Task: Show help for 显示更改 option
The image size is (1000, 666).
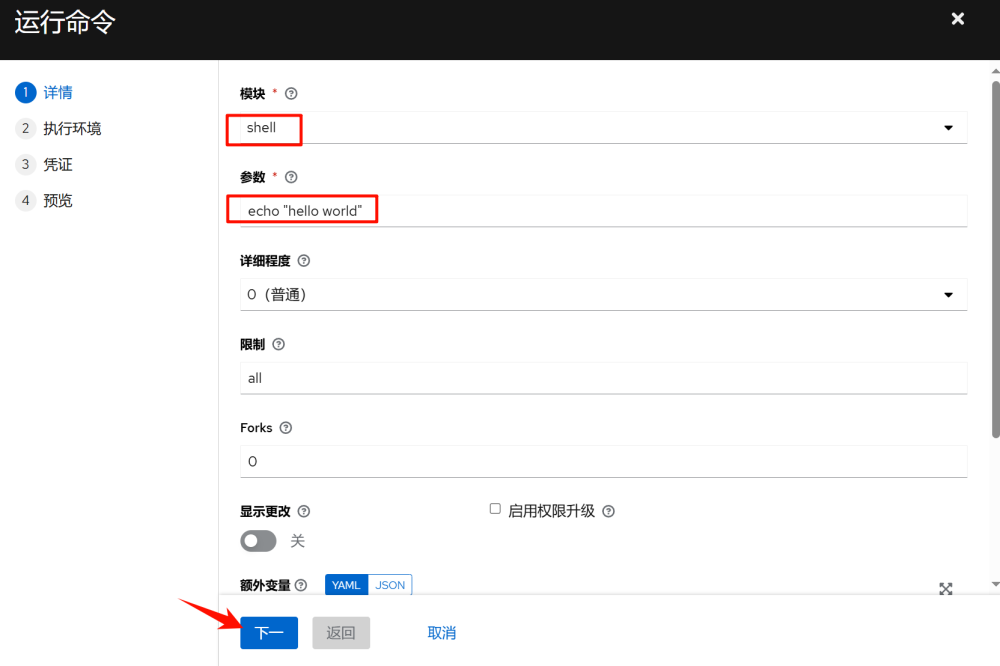Action: (x=303, y=511)
